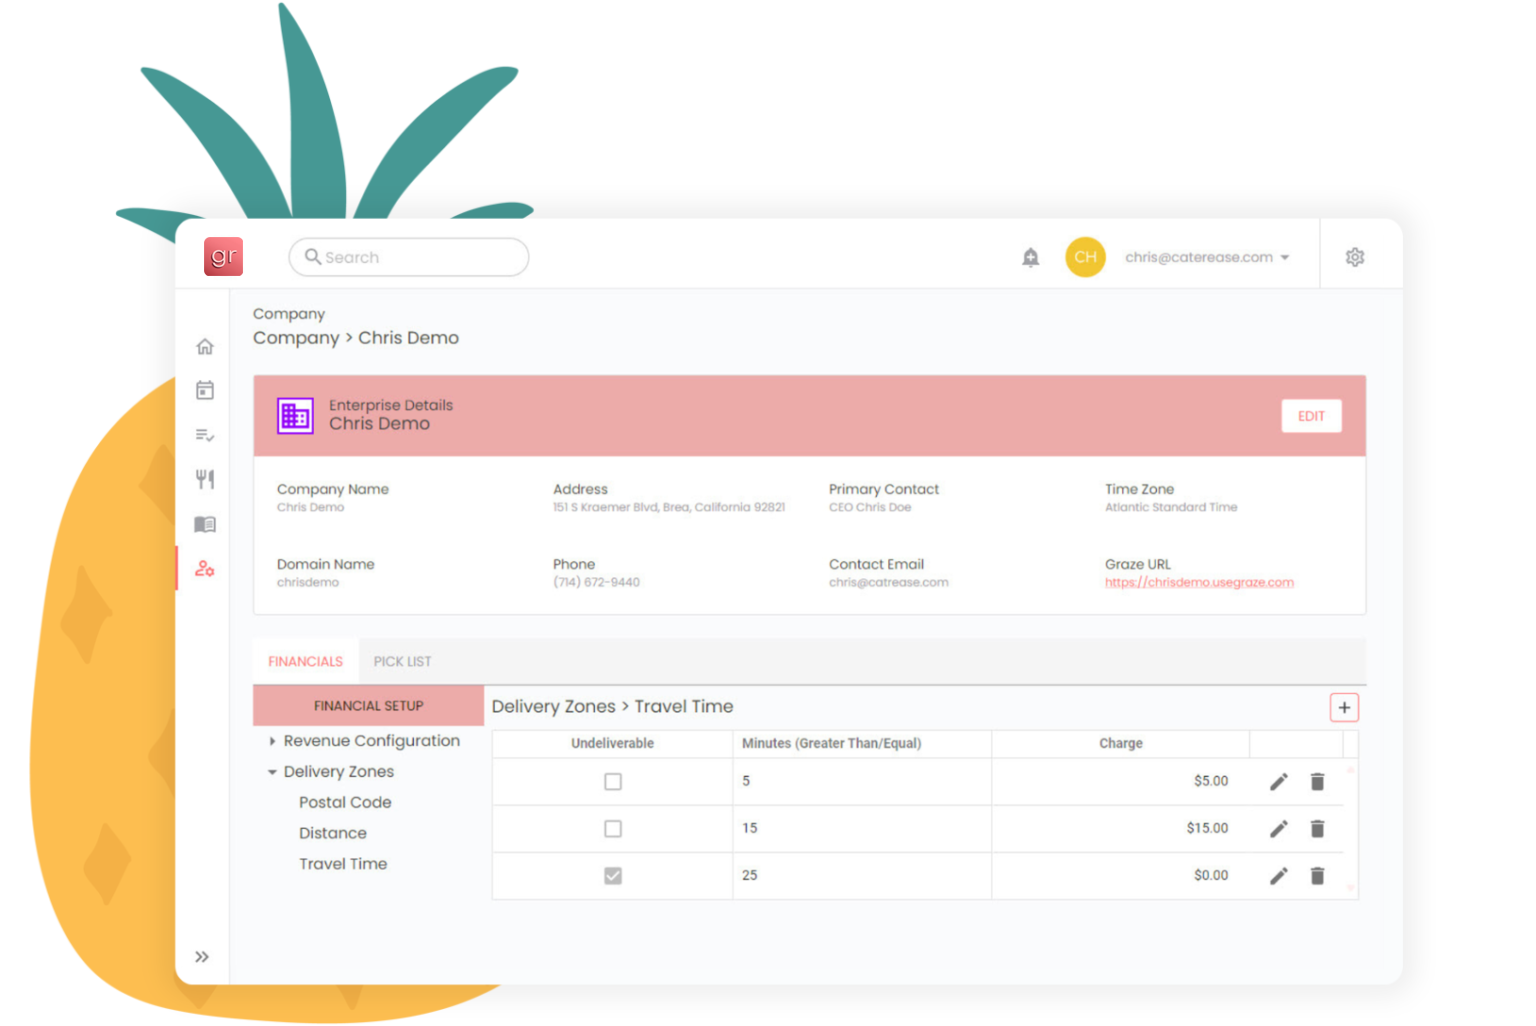
Task: Click the fork and knife menu icon
Action: coord(205,480)
